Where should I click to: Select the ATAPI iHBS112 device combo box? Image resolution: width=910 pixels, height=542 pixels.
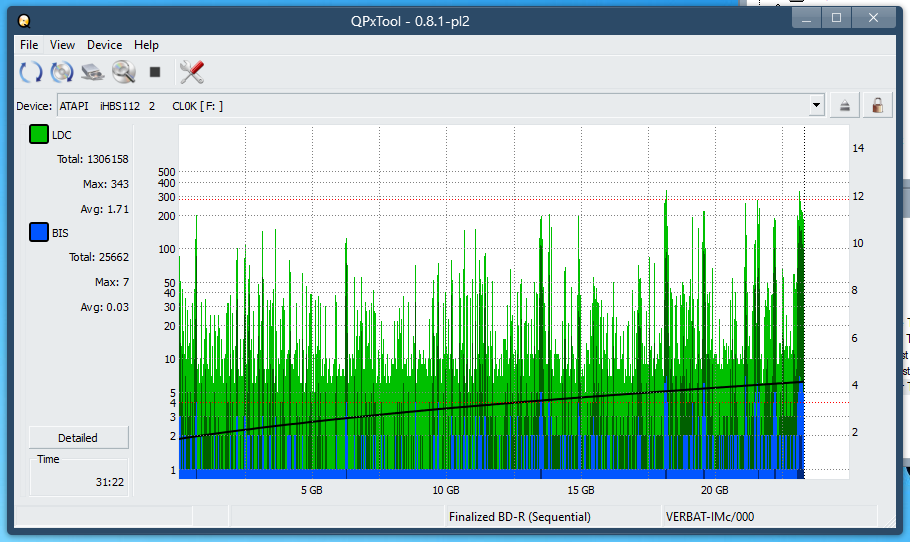[x=430, y=105]
